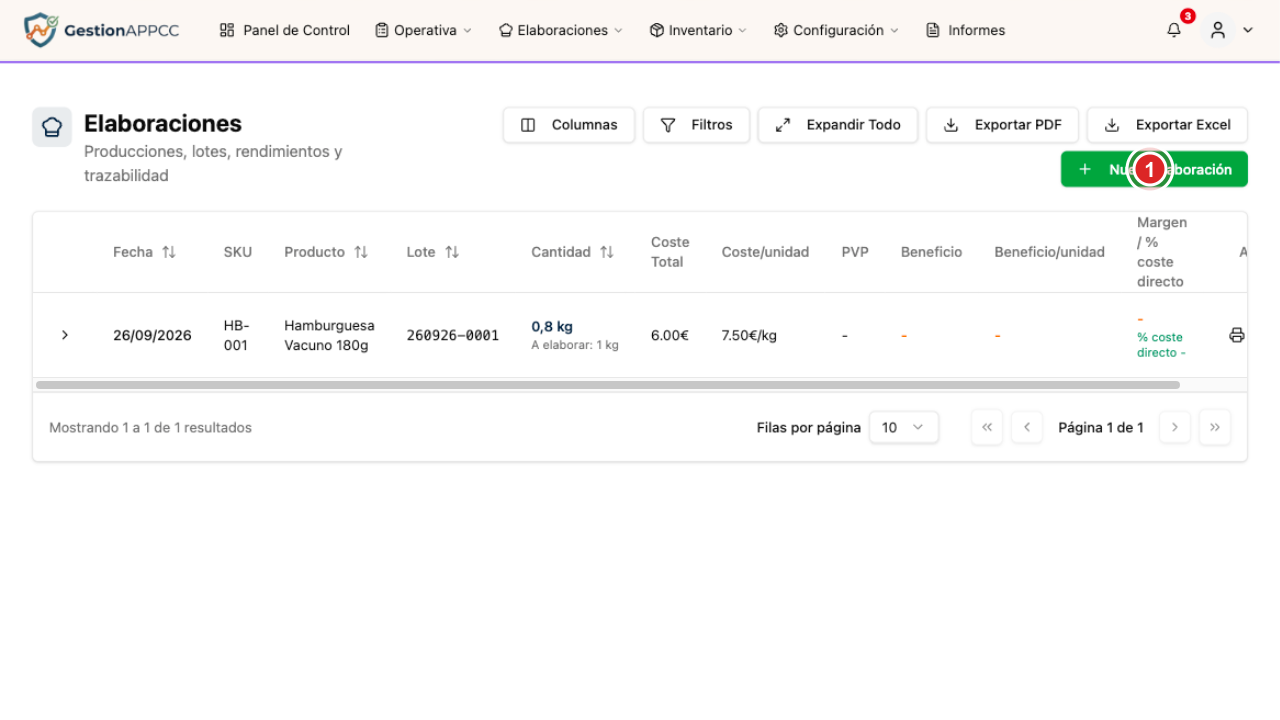Image resolution: width=1280 pixels, height=720 pixels.
Task: Go to the first page of results
Action: tap(987, 427)
